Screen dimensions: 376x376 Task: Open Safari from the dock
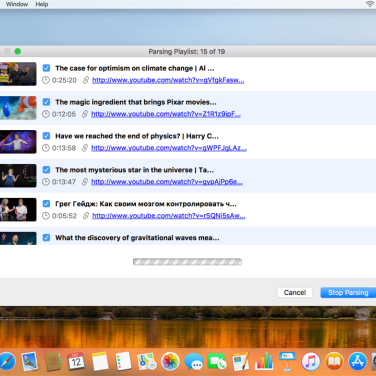point(7,362)
